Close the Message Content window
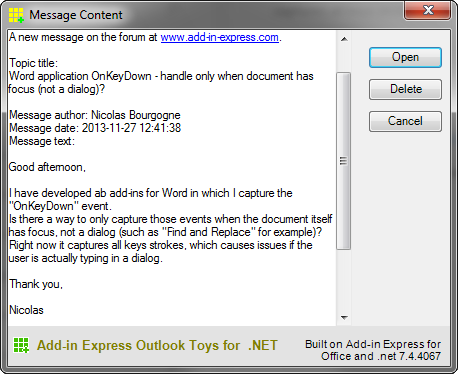458x374 pixels. pos(428,10)
